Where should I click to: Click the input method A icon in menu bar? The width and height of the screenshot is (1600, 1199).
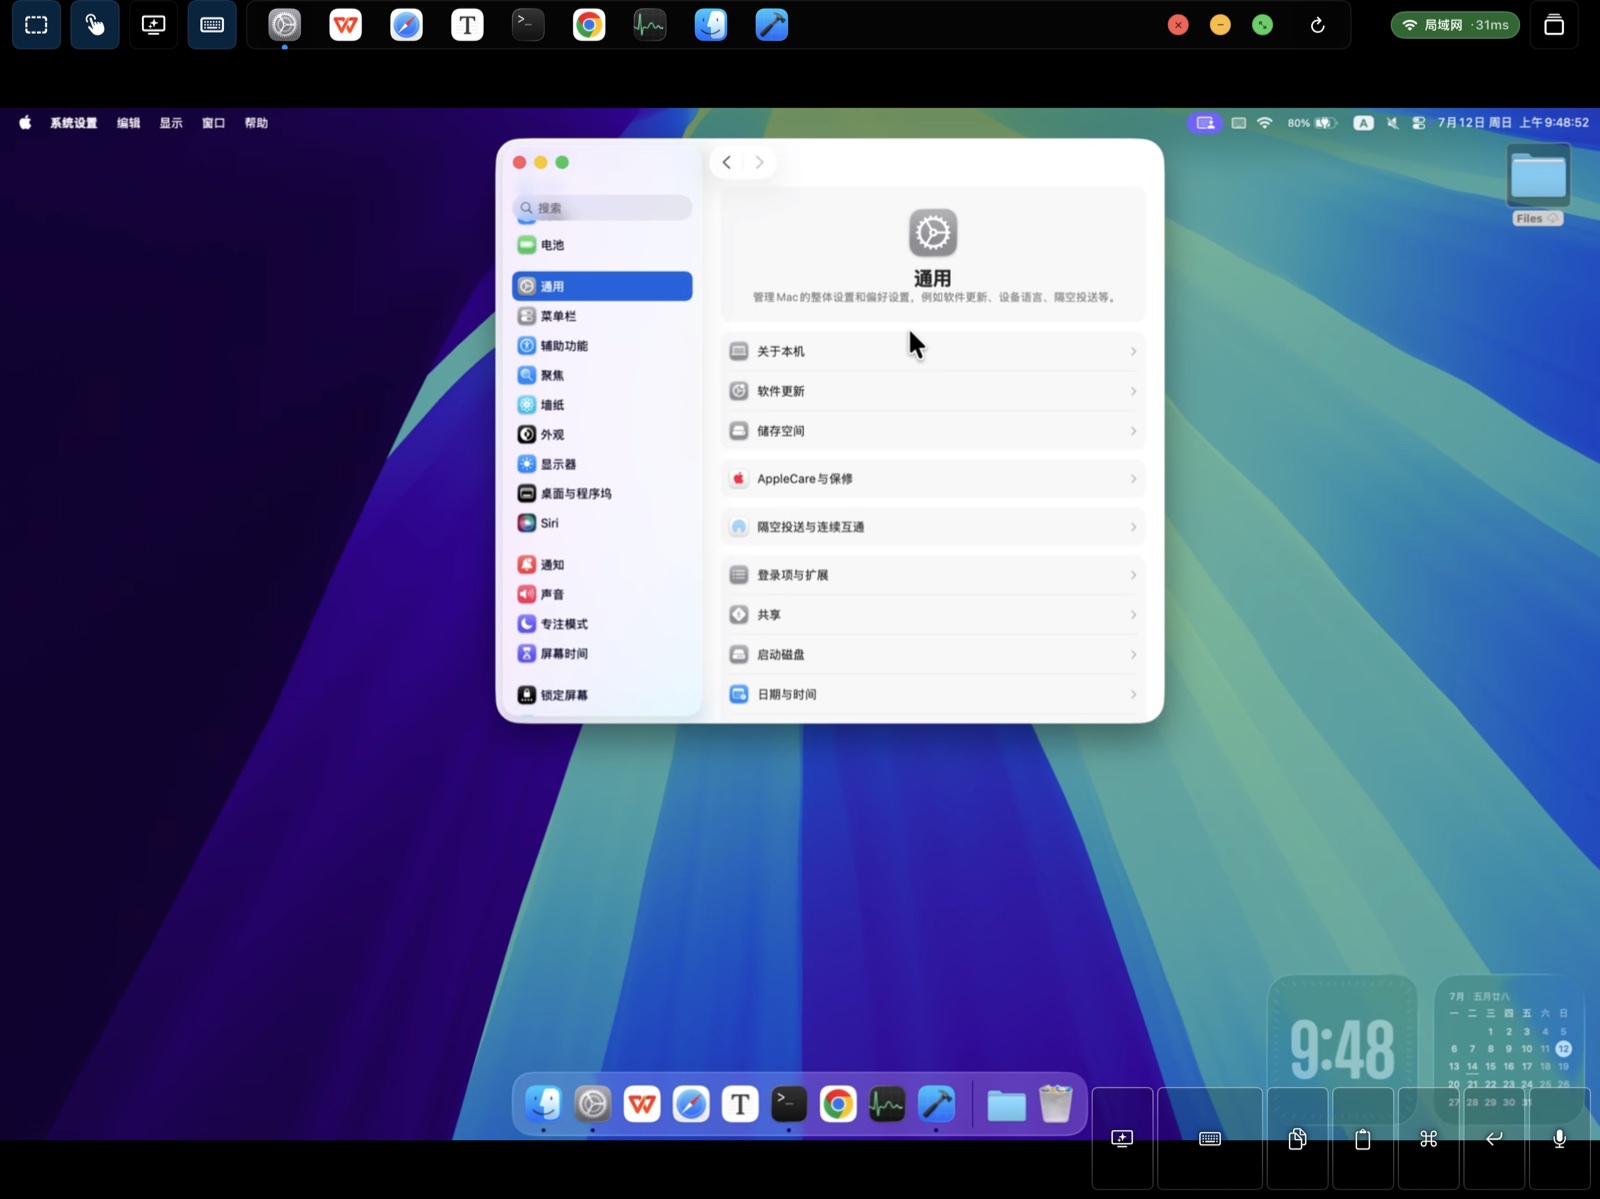pyautogui.click(x=1363, y=123)
